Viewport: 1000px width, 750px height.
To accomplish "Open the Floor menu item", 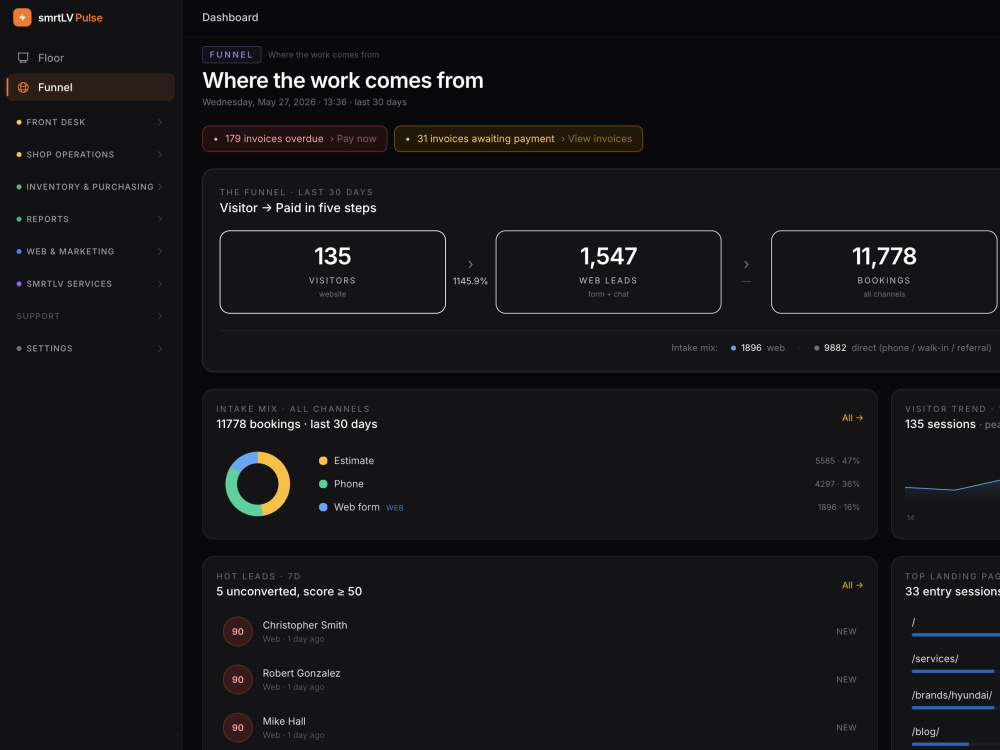I will [90, 58].
